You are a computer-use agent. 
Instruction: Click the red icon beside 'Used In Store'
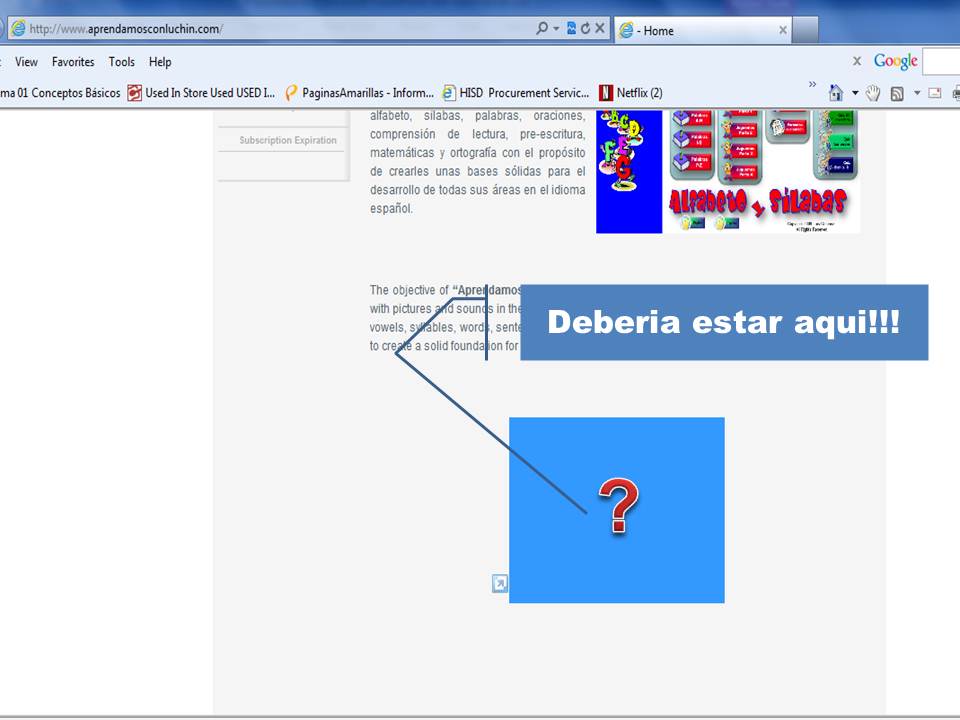(134, 93)
